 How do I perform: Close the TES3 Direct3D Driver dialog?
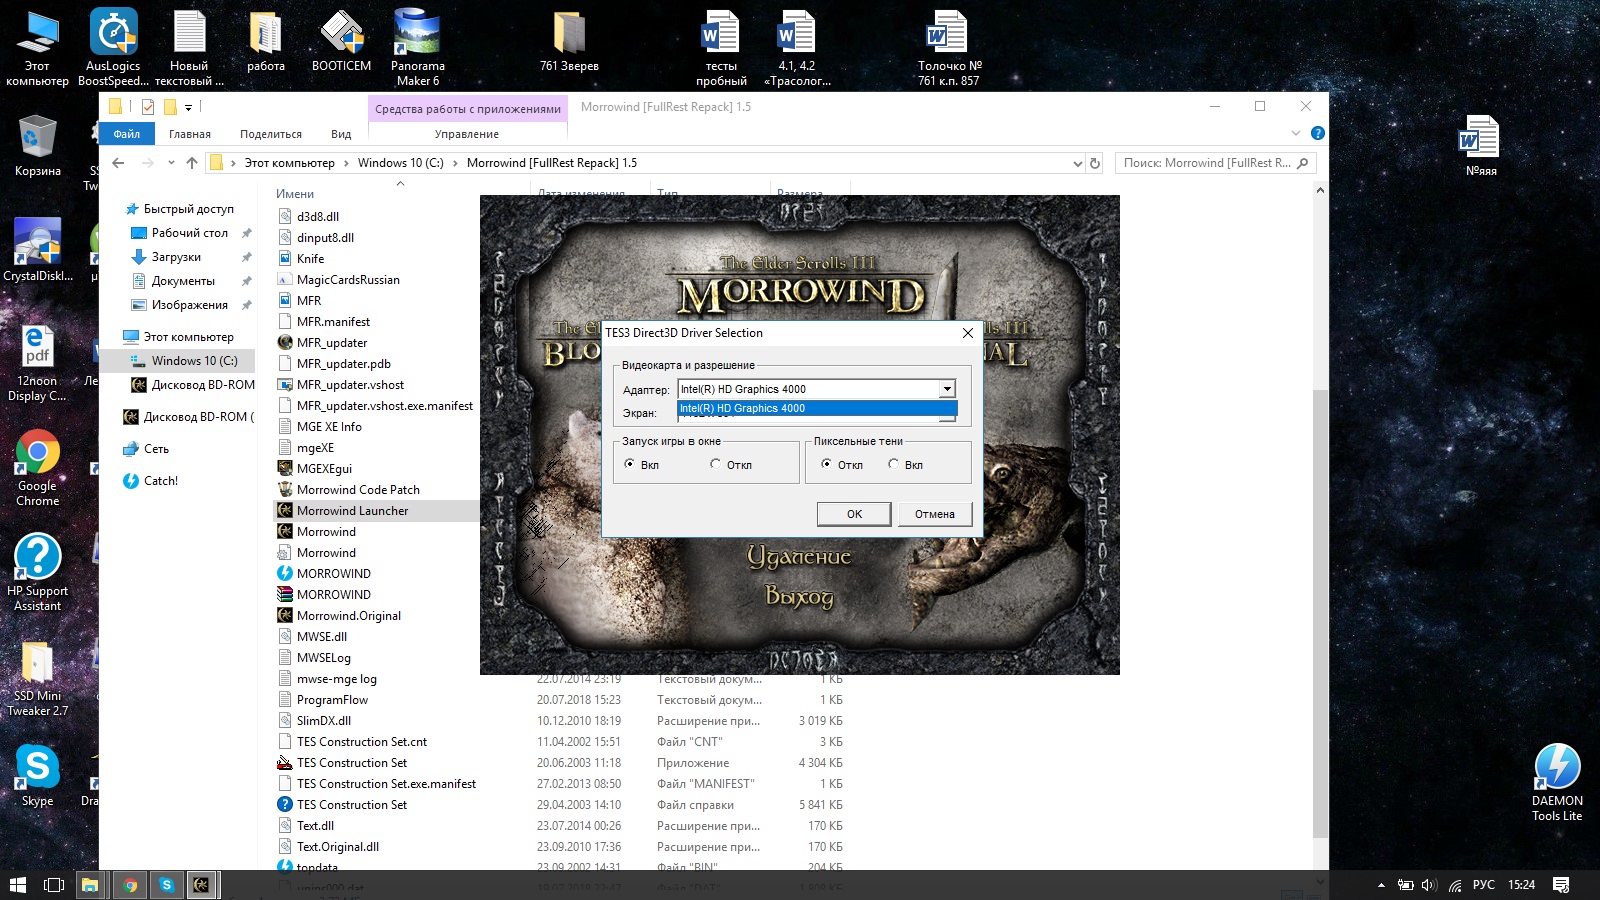click(968, 333)
